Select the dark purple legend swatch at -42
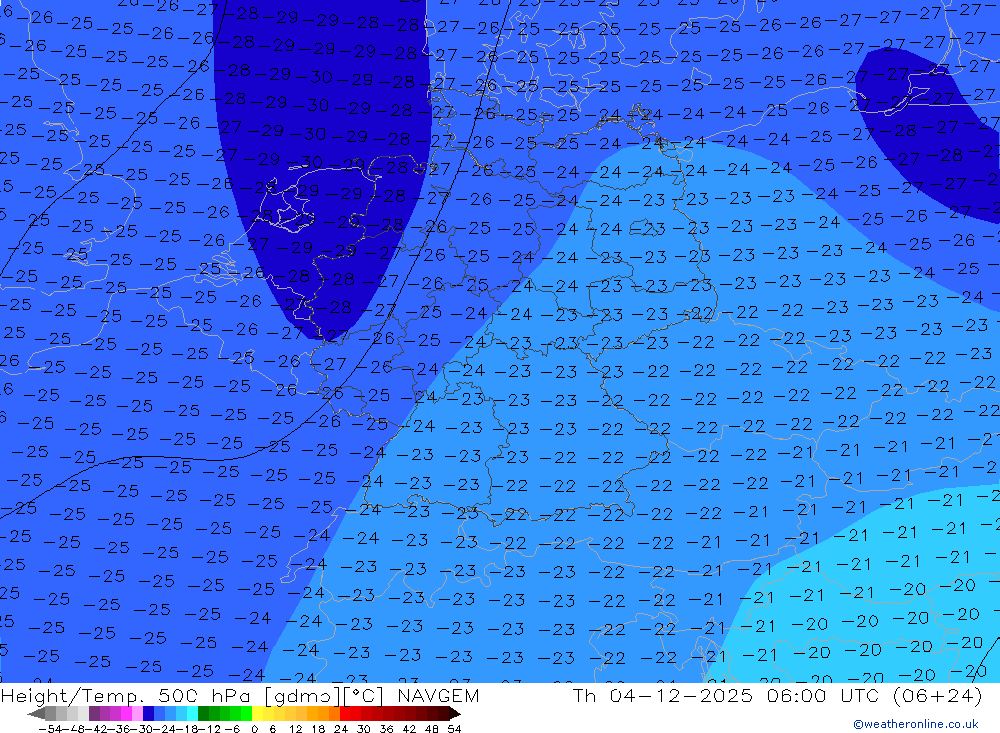The height and width of the screenshot is (733, 1000). [x=94, y=713]
